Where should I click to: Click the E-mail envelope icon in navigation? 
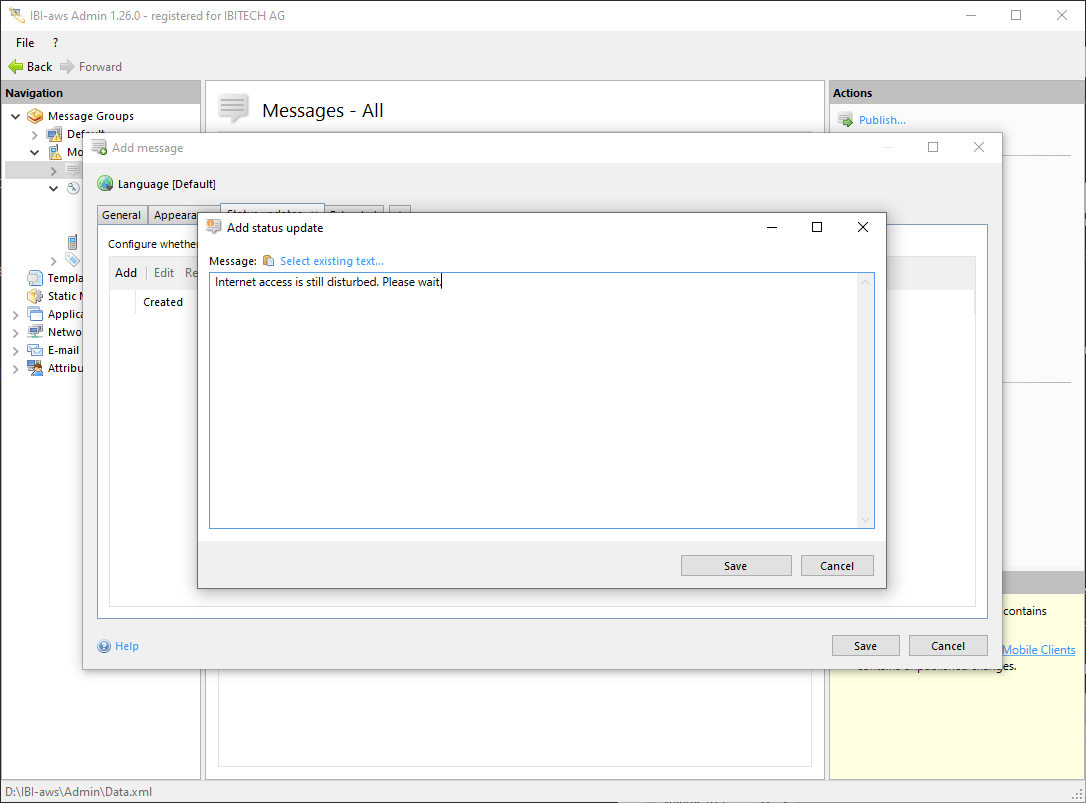tap(35, 350)
